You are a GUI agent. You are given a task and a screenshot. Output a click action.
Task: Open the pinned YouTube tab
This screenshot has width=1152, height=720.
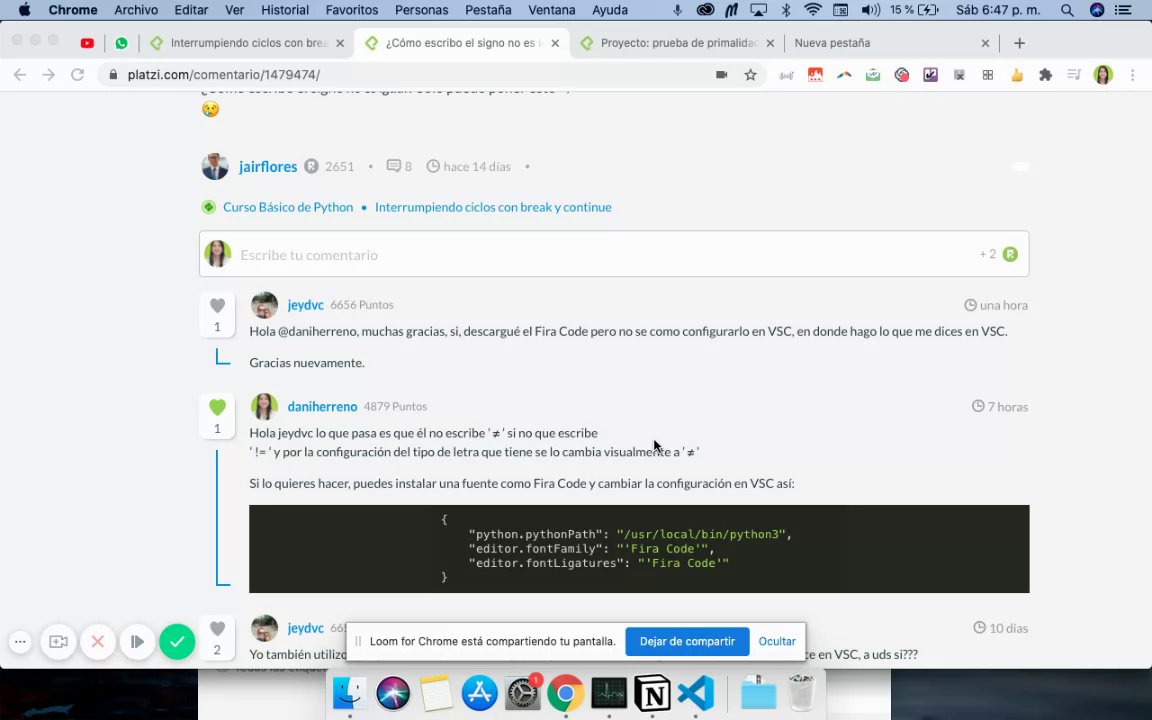(x=87, y=43)
